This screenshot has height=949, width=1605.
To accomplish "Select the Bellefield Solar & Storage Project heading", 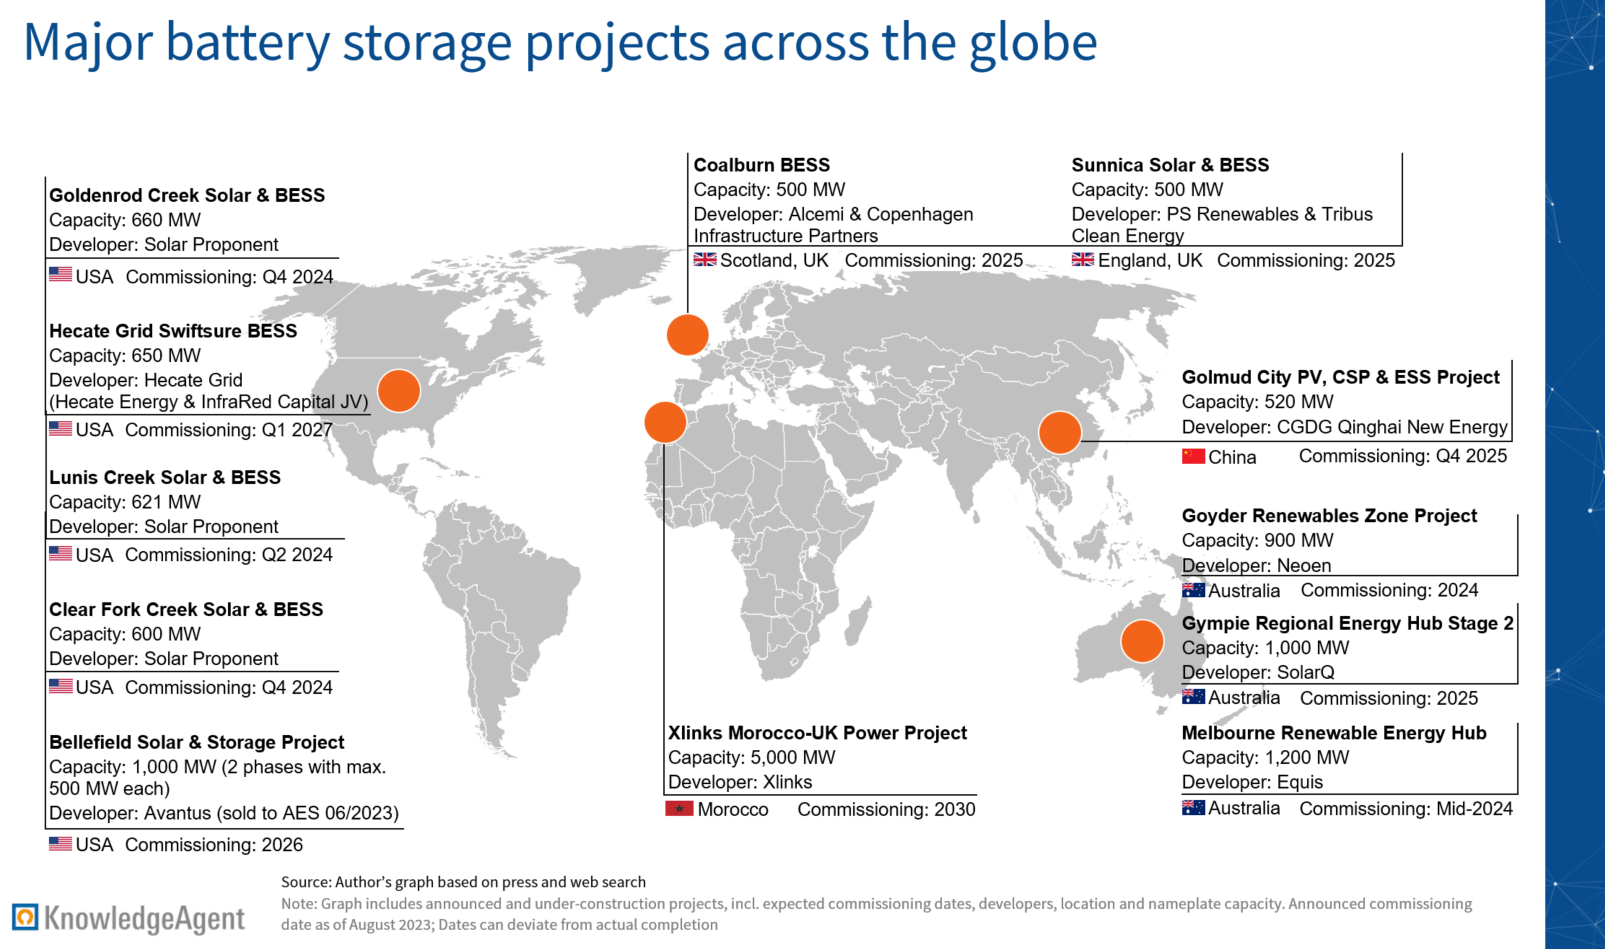I will pyautogui.click(x=197, y=743).
